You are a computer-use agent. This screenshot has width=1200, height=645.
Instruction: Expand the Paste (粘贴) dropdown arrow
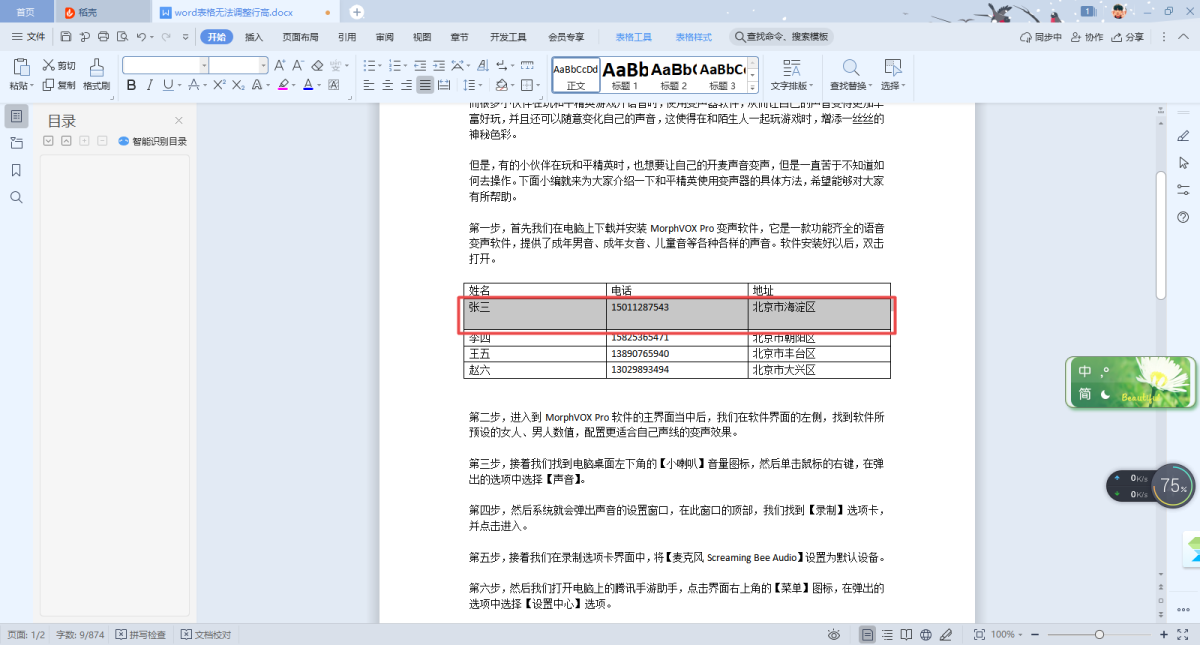[x=32, y=86]
